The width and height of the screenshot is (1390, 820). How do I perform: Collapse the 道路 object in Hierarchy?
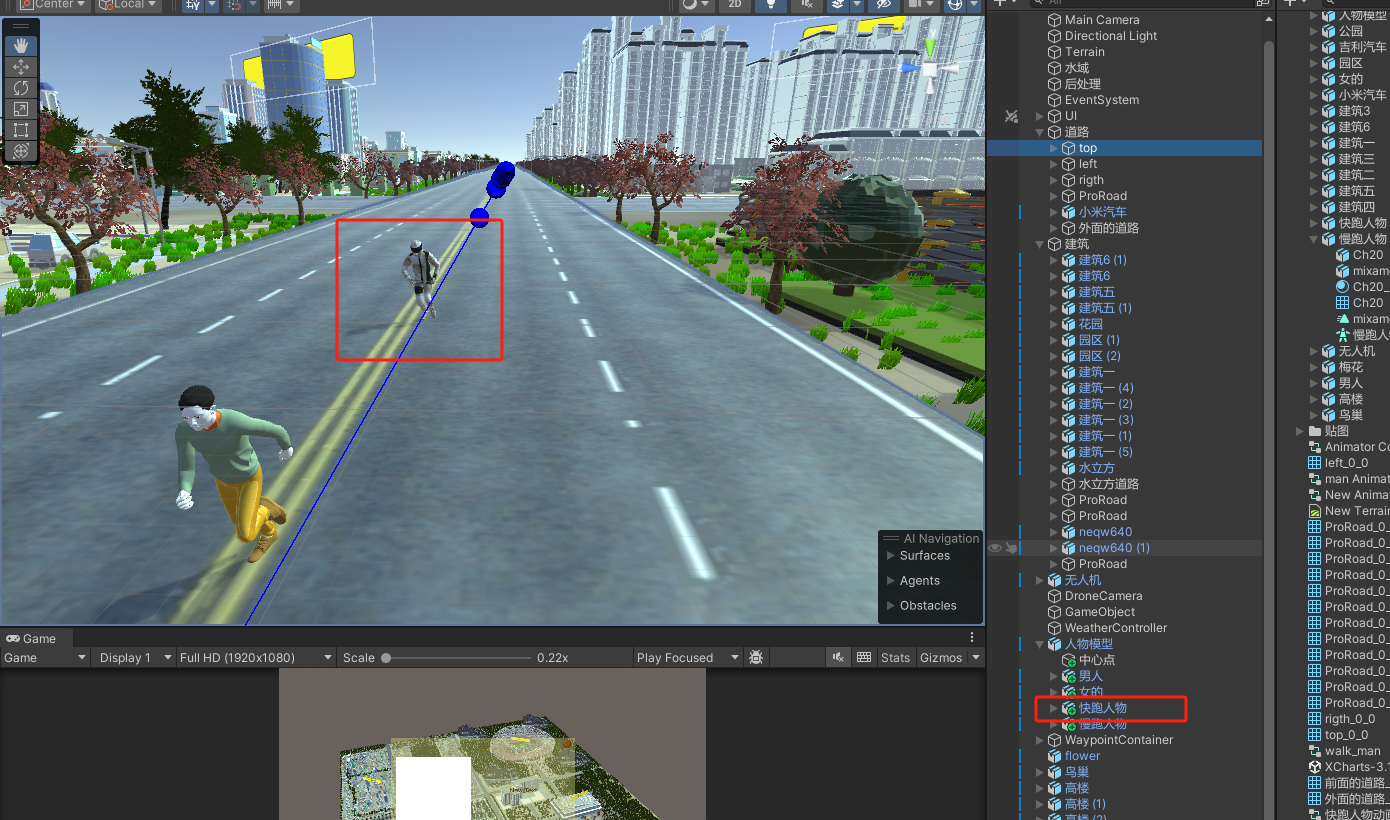[1040, 132]
